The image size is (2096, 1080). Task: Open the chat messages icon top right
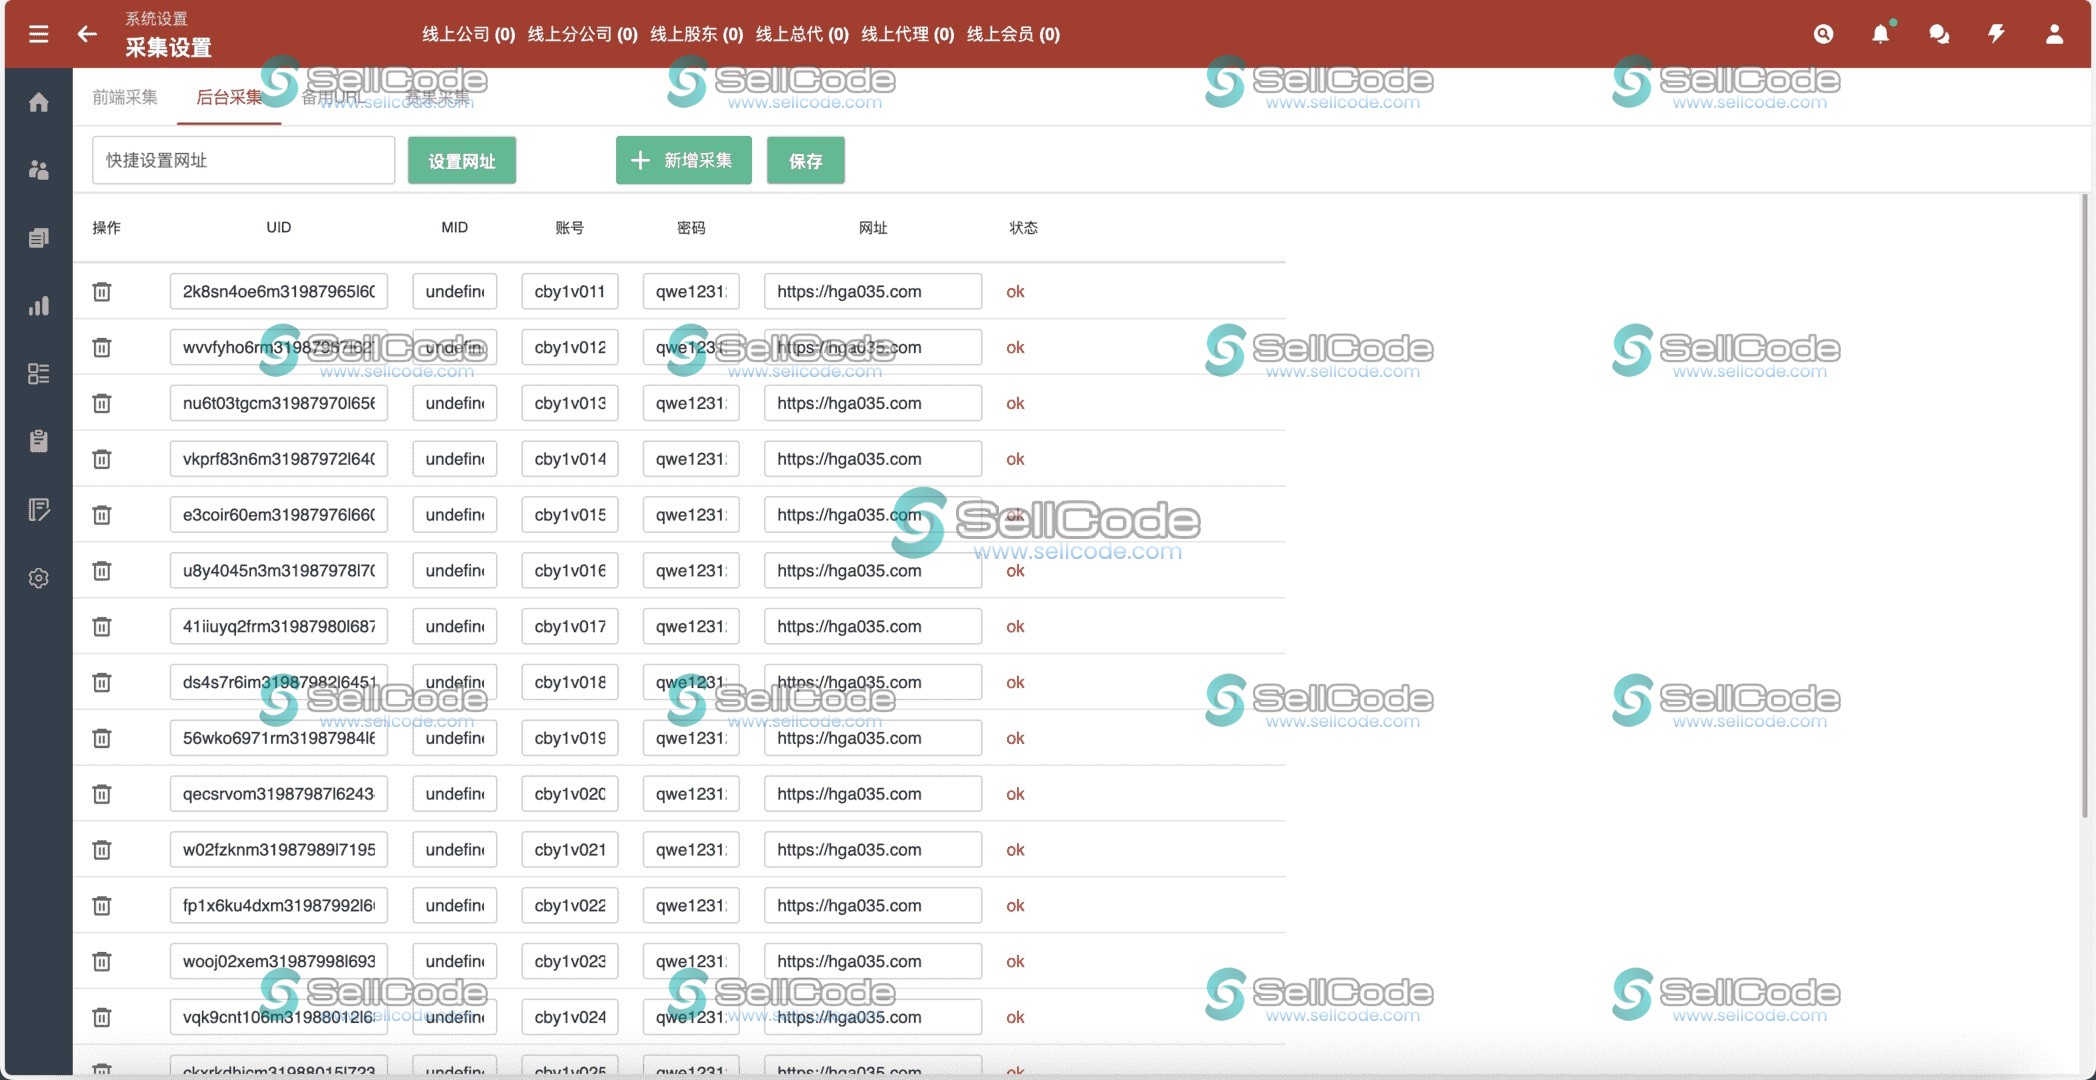(1938, 34)
